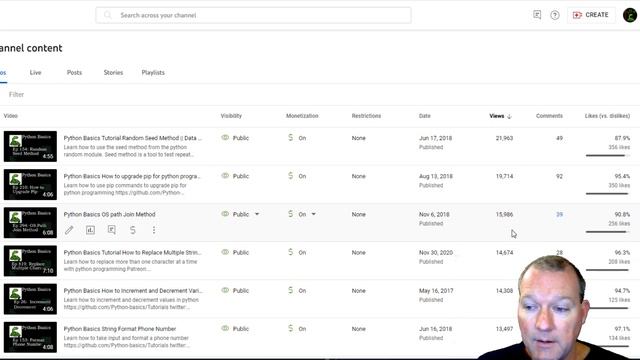The width and height of the screenshot is (640, 360).
Task: Open How to upgrade pip video title
Action: [x=132, y=176]
